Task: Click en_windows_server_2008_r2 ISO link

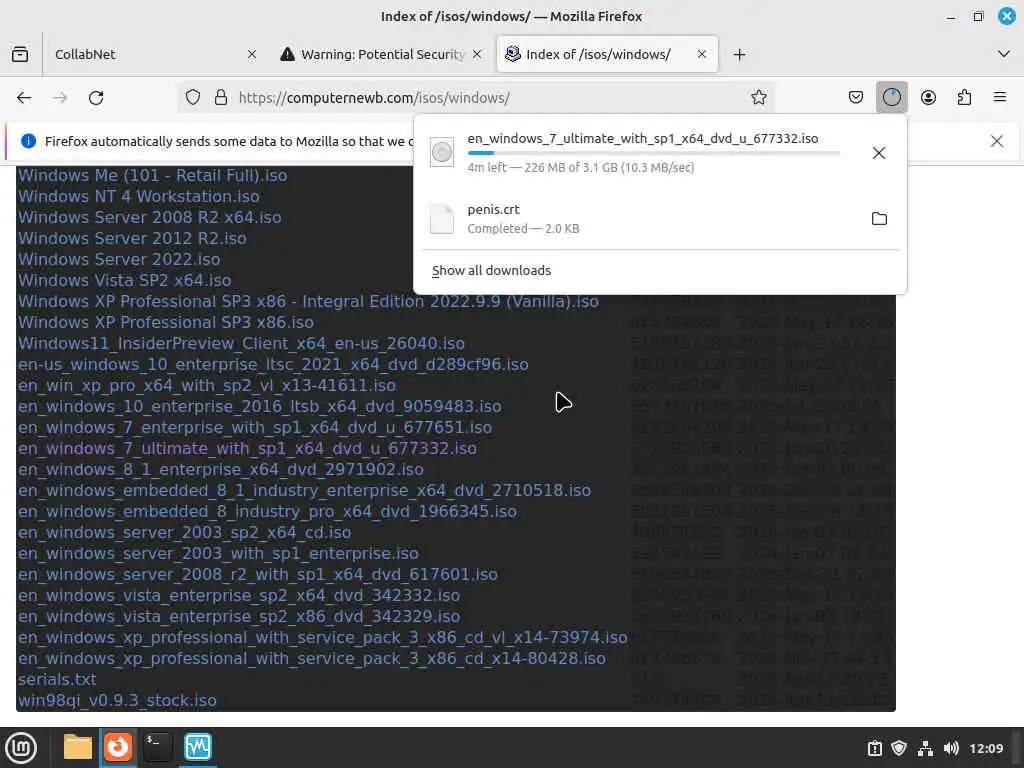Action: [x=258, y=575]
